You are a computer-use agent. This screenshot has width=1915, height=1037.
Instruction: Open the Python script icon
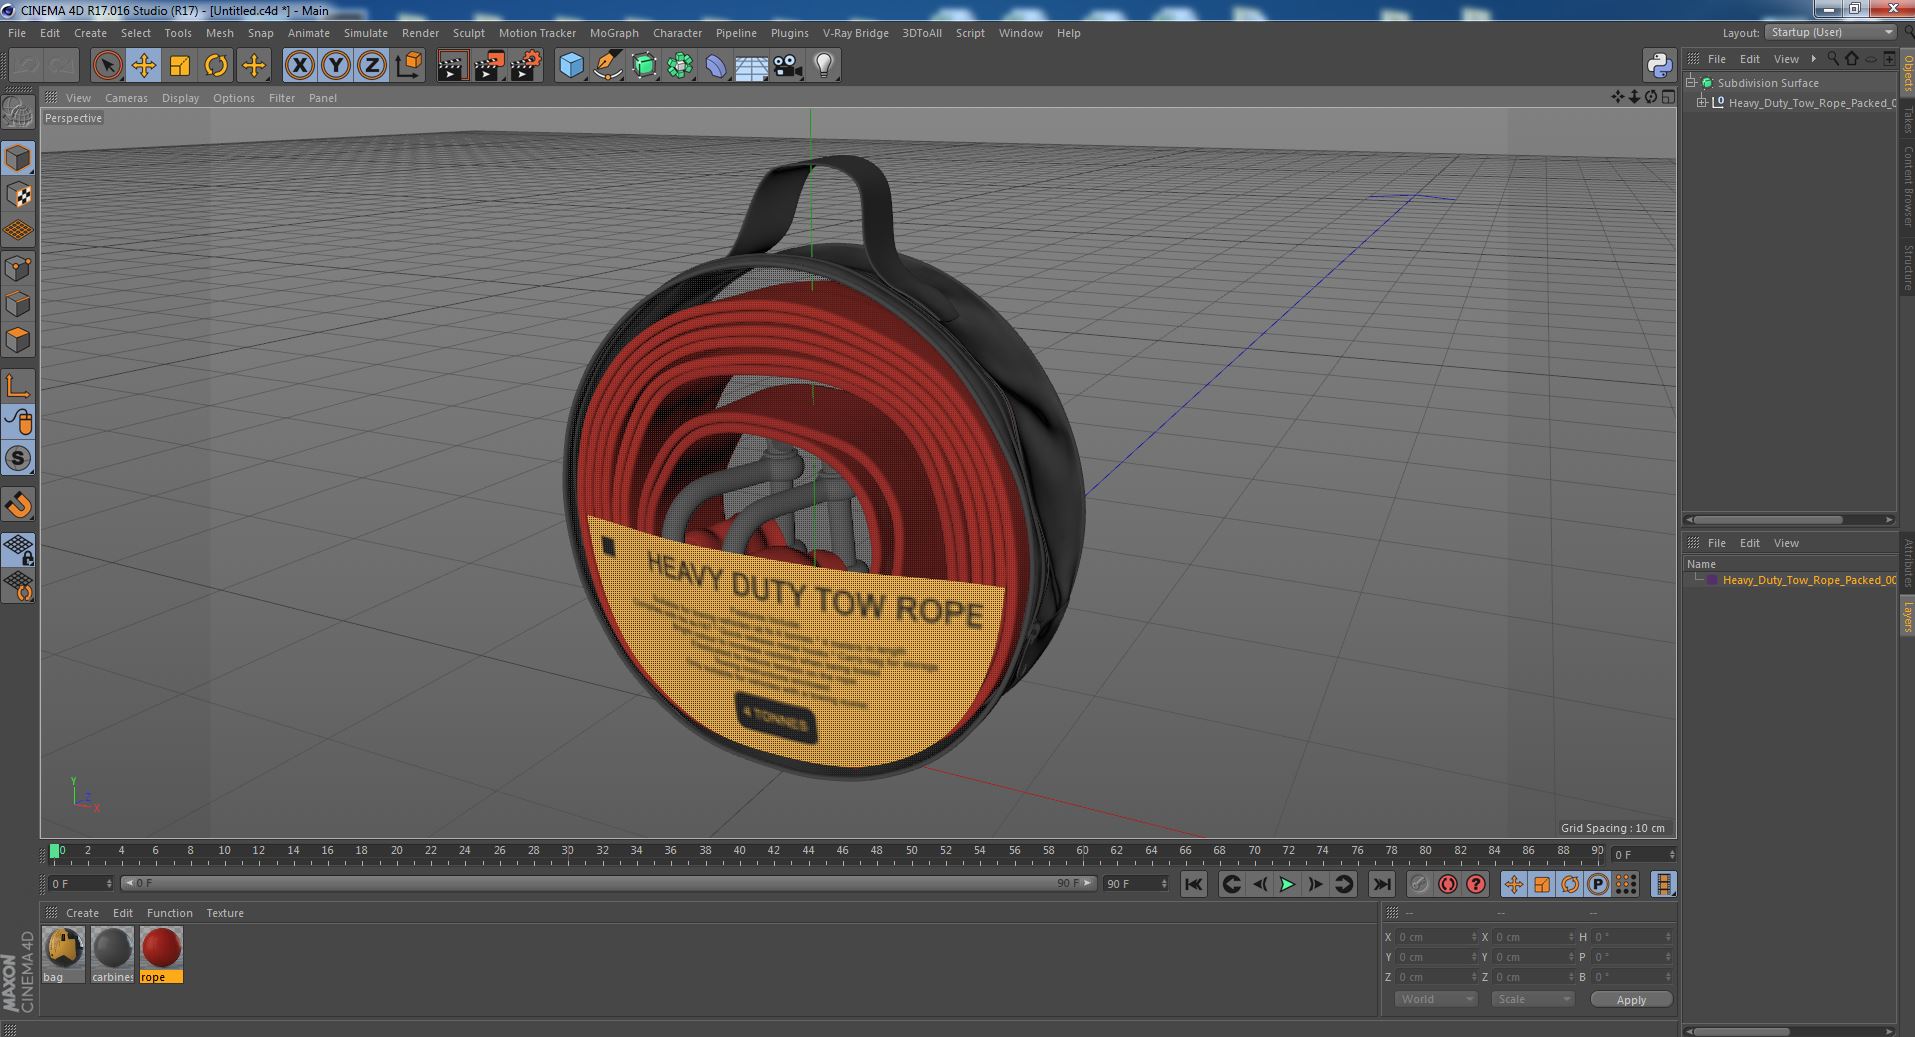coord(1659,66)
